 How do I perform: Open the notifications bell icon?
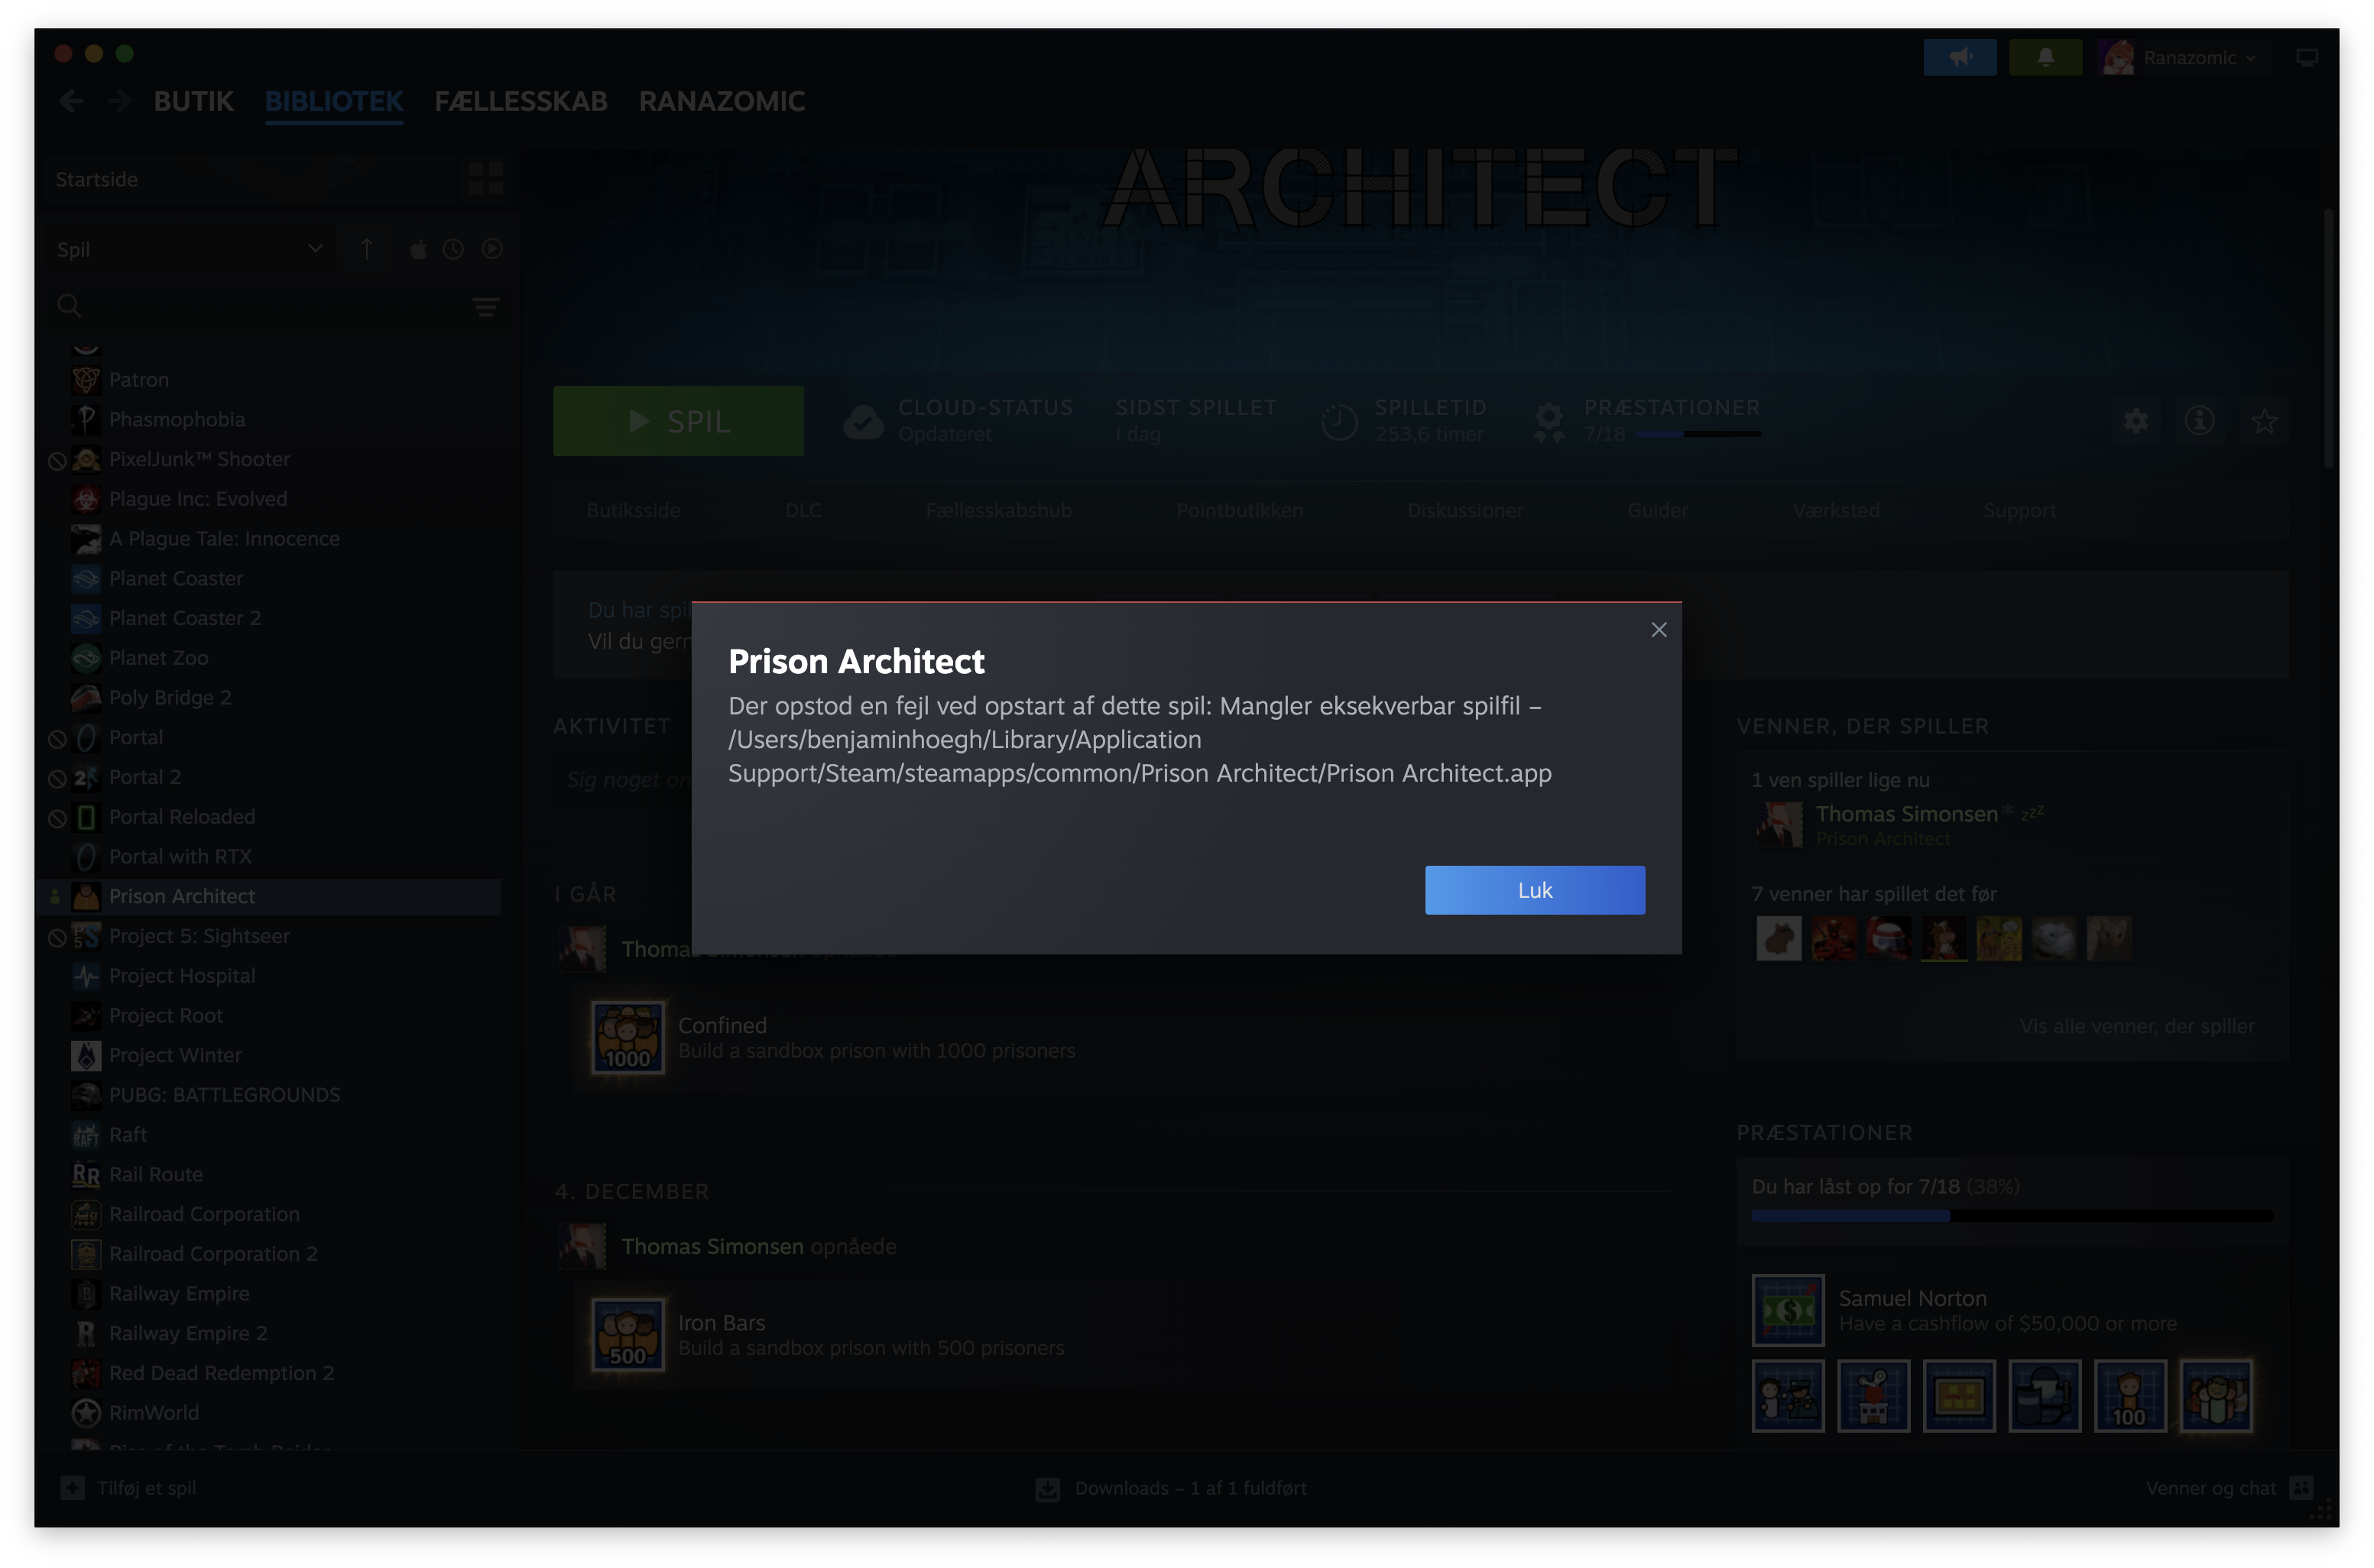coord(2045,57)
